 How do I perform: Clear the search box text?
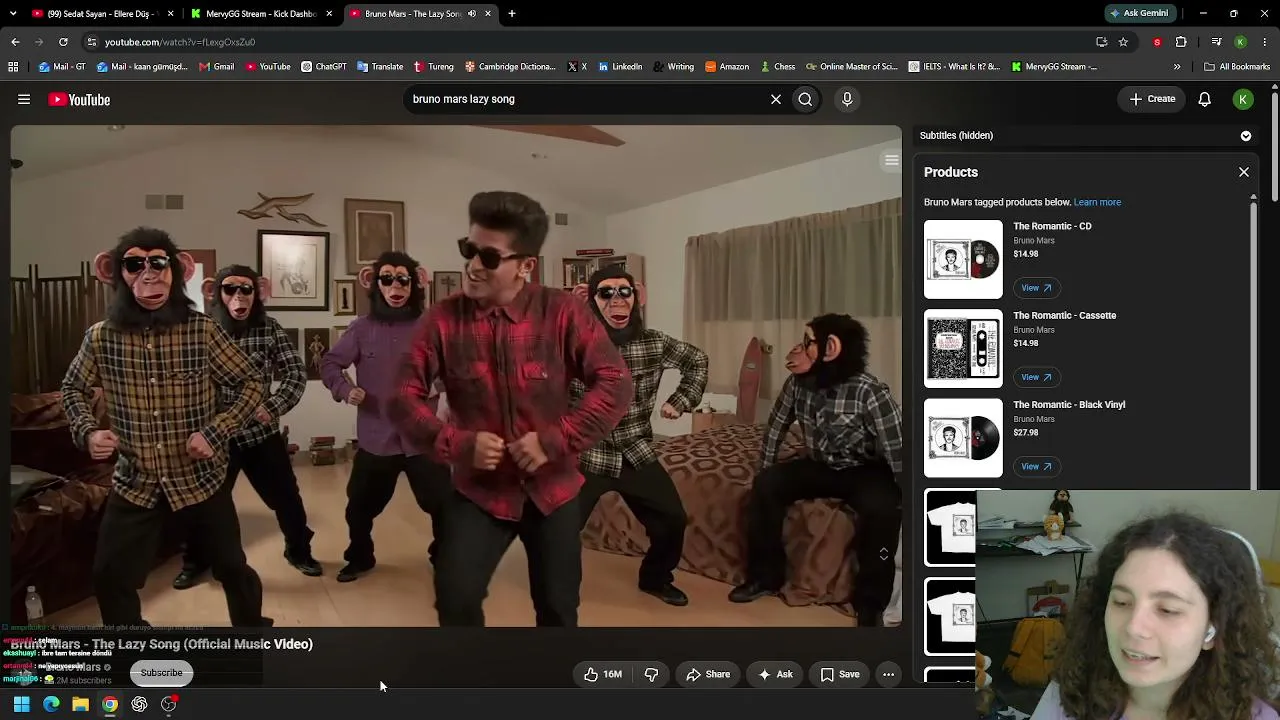coord(775,99)
